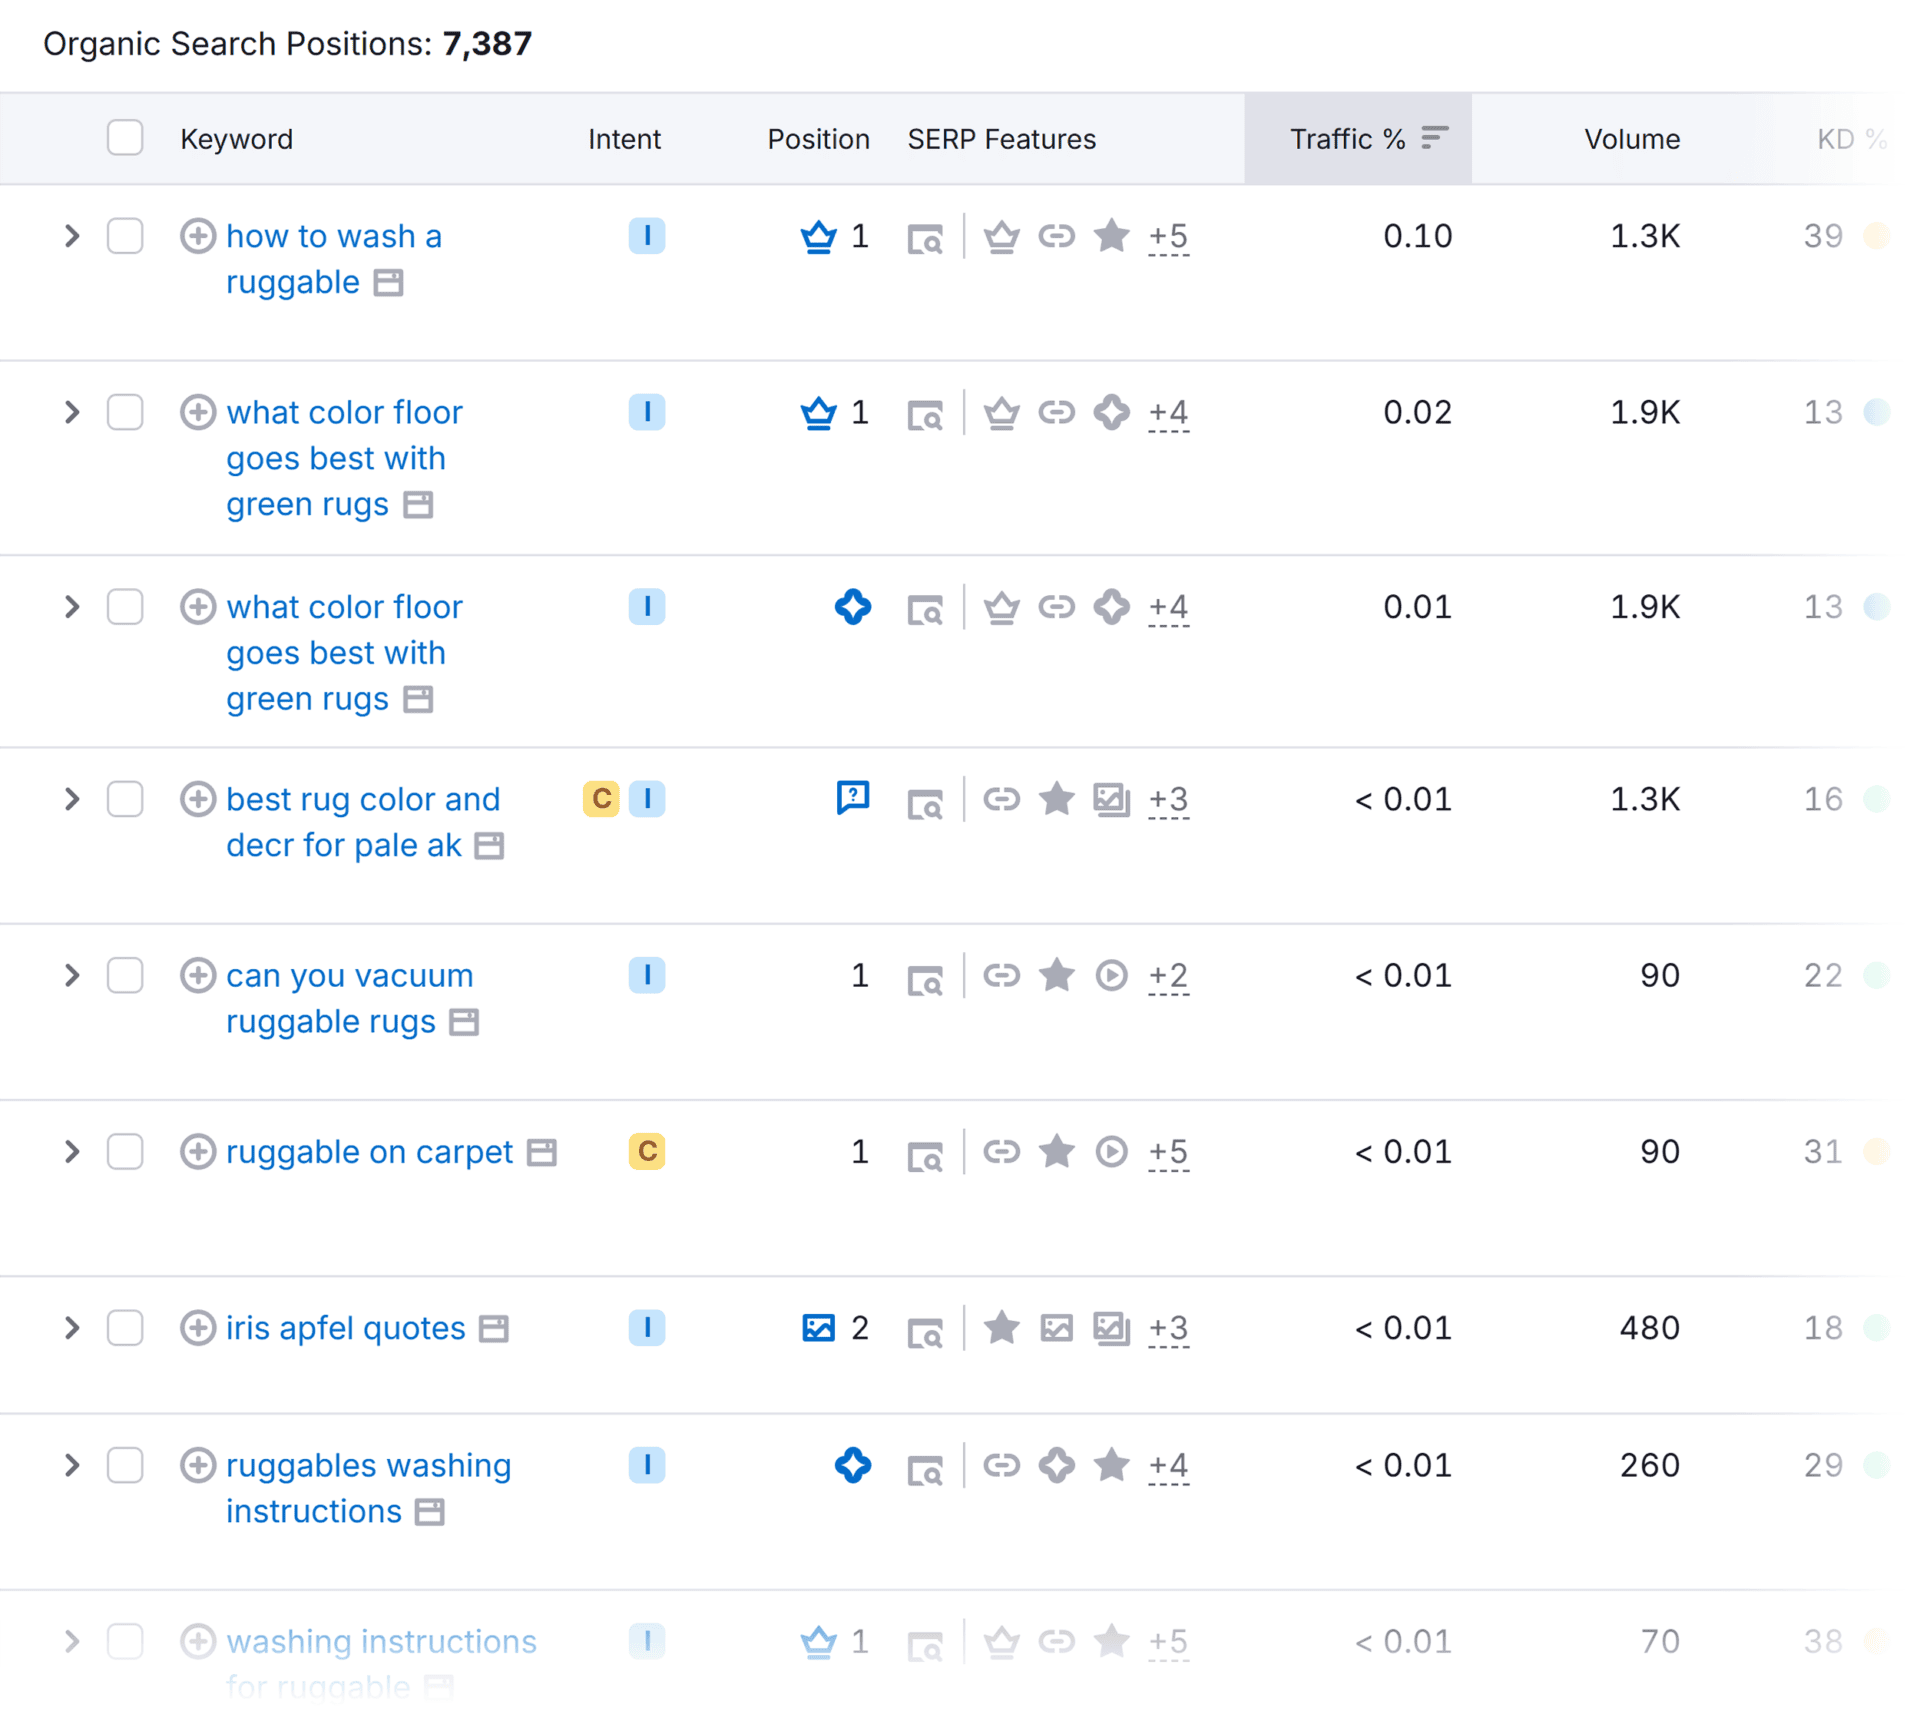Click KD difficulty dot for 'how to wash a ruggable'
This screenshot has height=1721, width=1920.
click(1876, 236)
